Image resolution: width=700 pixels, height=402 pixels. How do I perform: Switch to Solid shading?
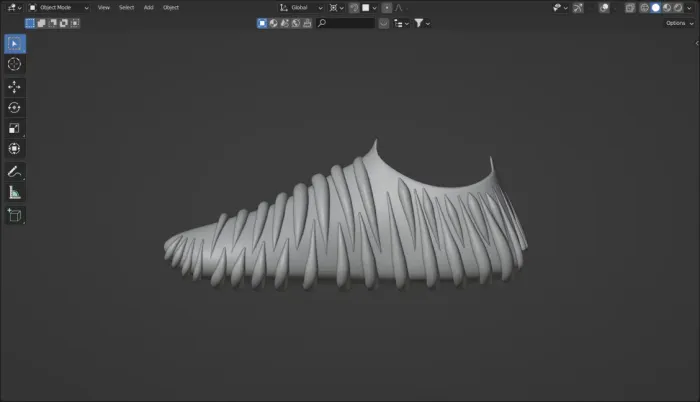click(655, 8)
